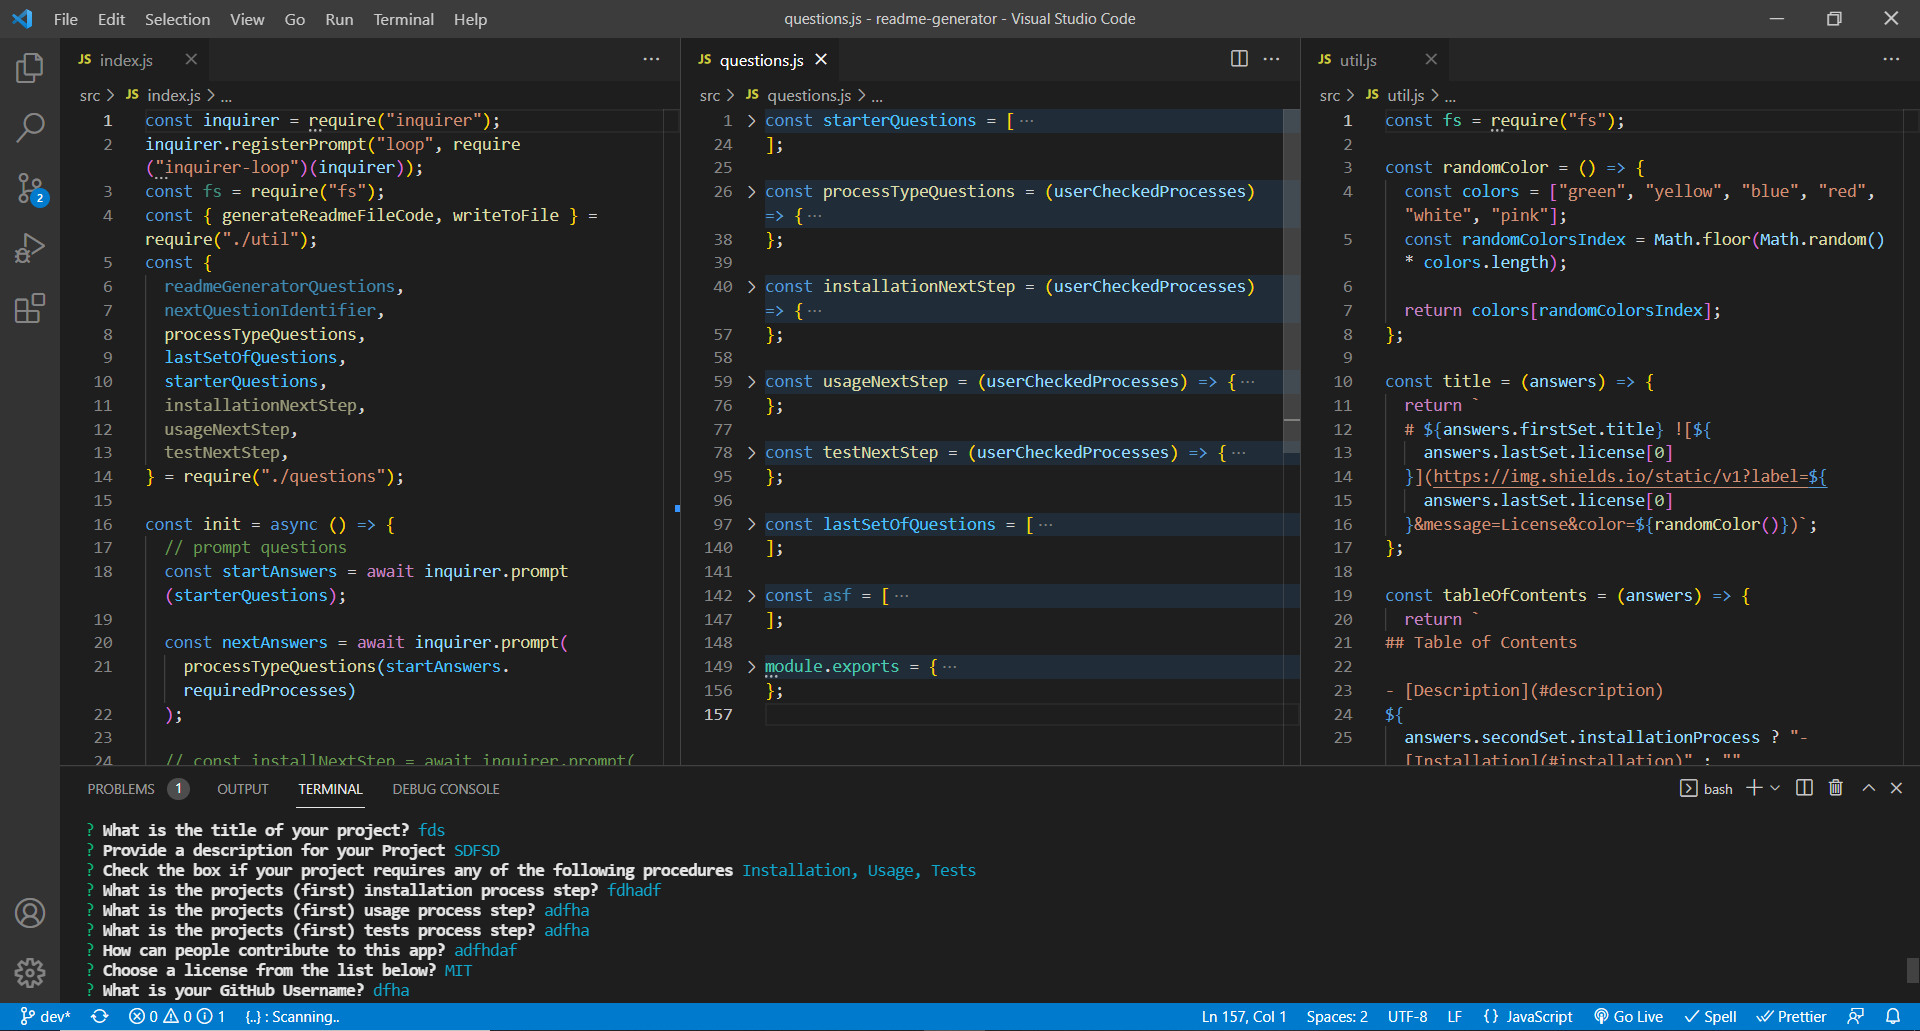Expand folded module.exports block
Viewport: 1920px width, 1031px height.
click(x=751, y=667)
